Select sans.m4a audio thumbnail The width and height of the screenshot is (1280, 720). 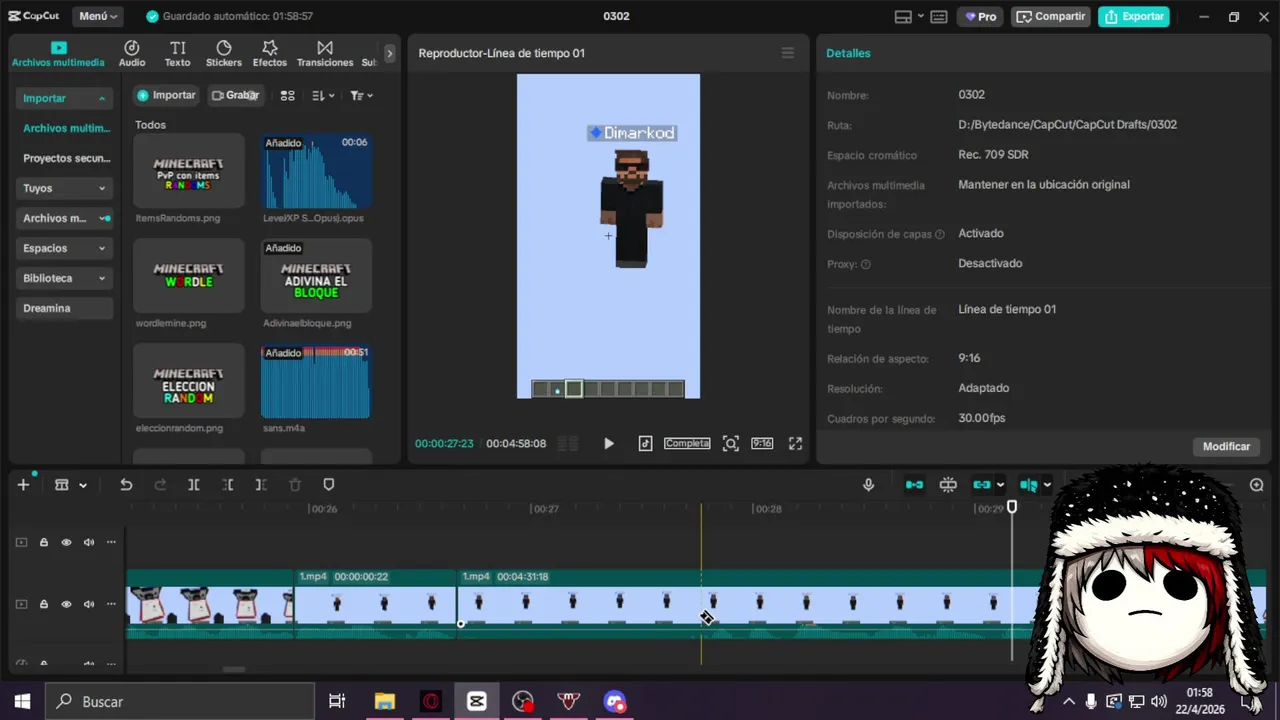[x=316, y=381]
